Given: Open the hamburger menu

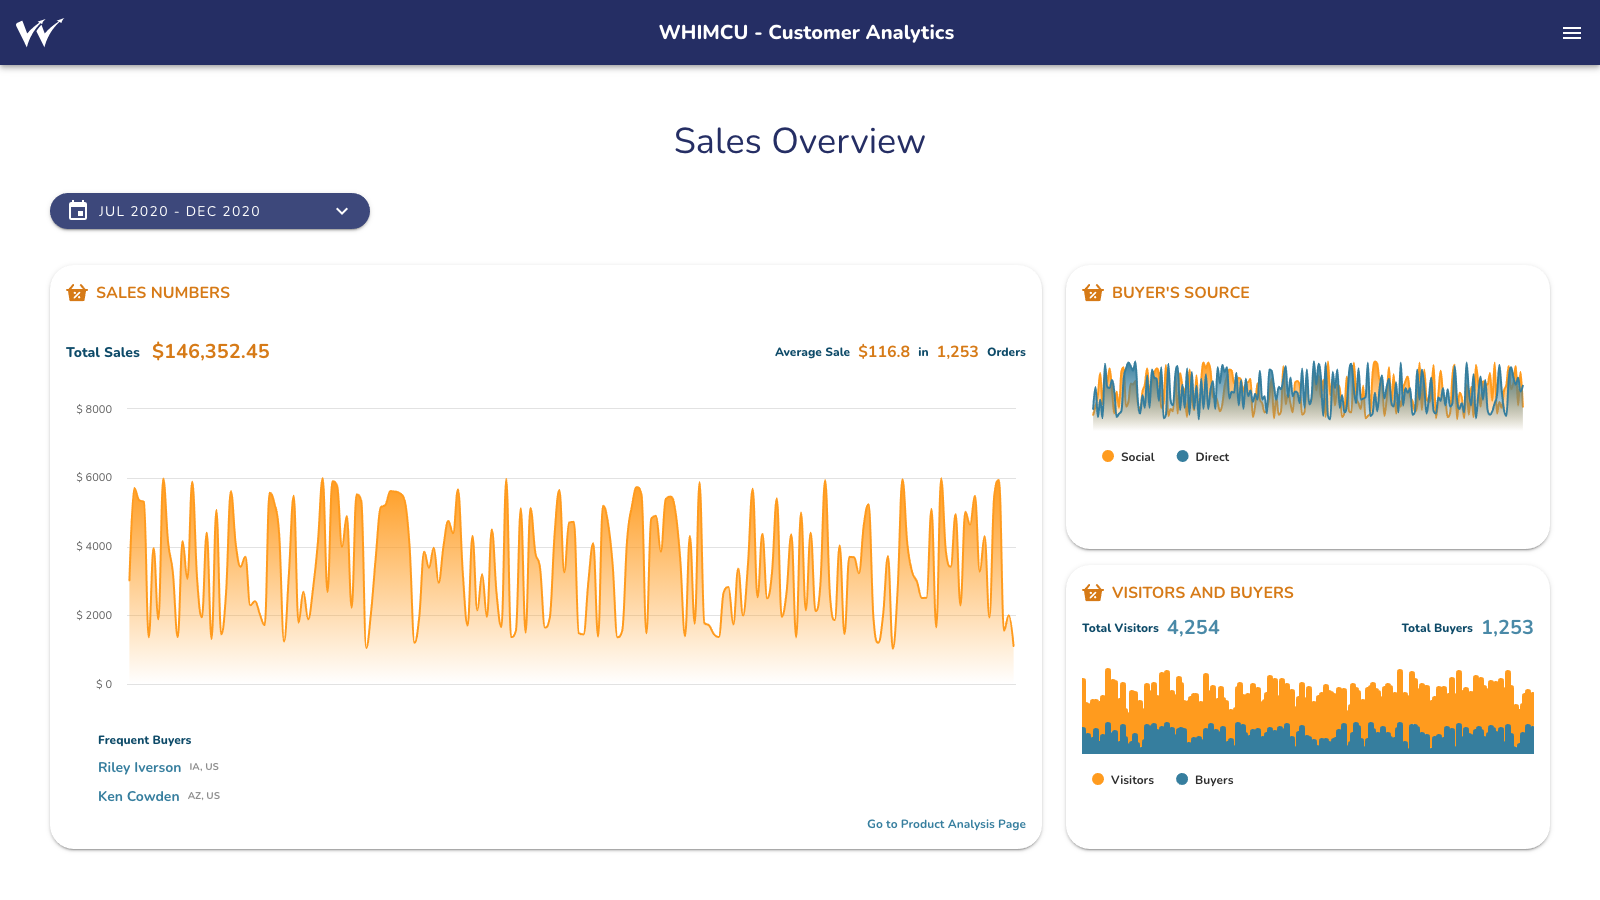Looking at the screenshot, I should pos(1571,33).
